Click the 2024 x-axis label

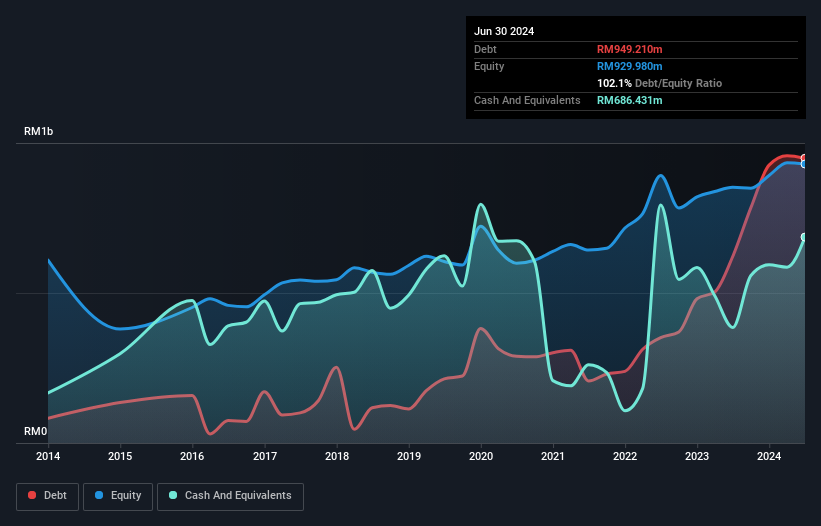coord(769,456)
